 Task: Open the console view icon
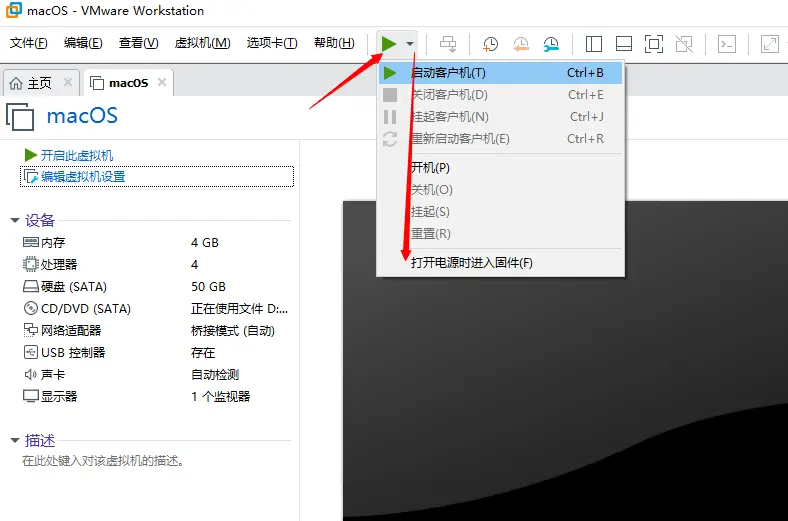[x=727, y=44]
